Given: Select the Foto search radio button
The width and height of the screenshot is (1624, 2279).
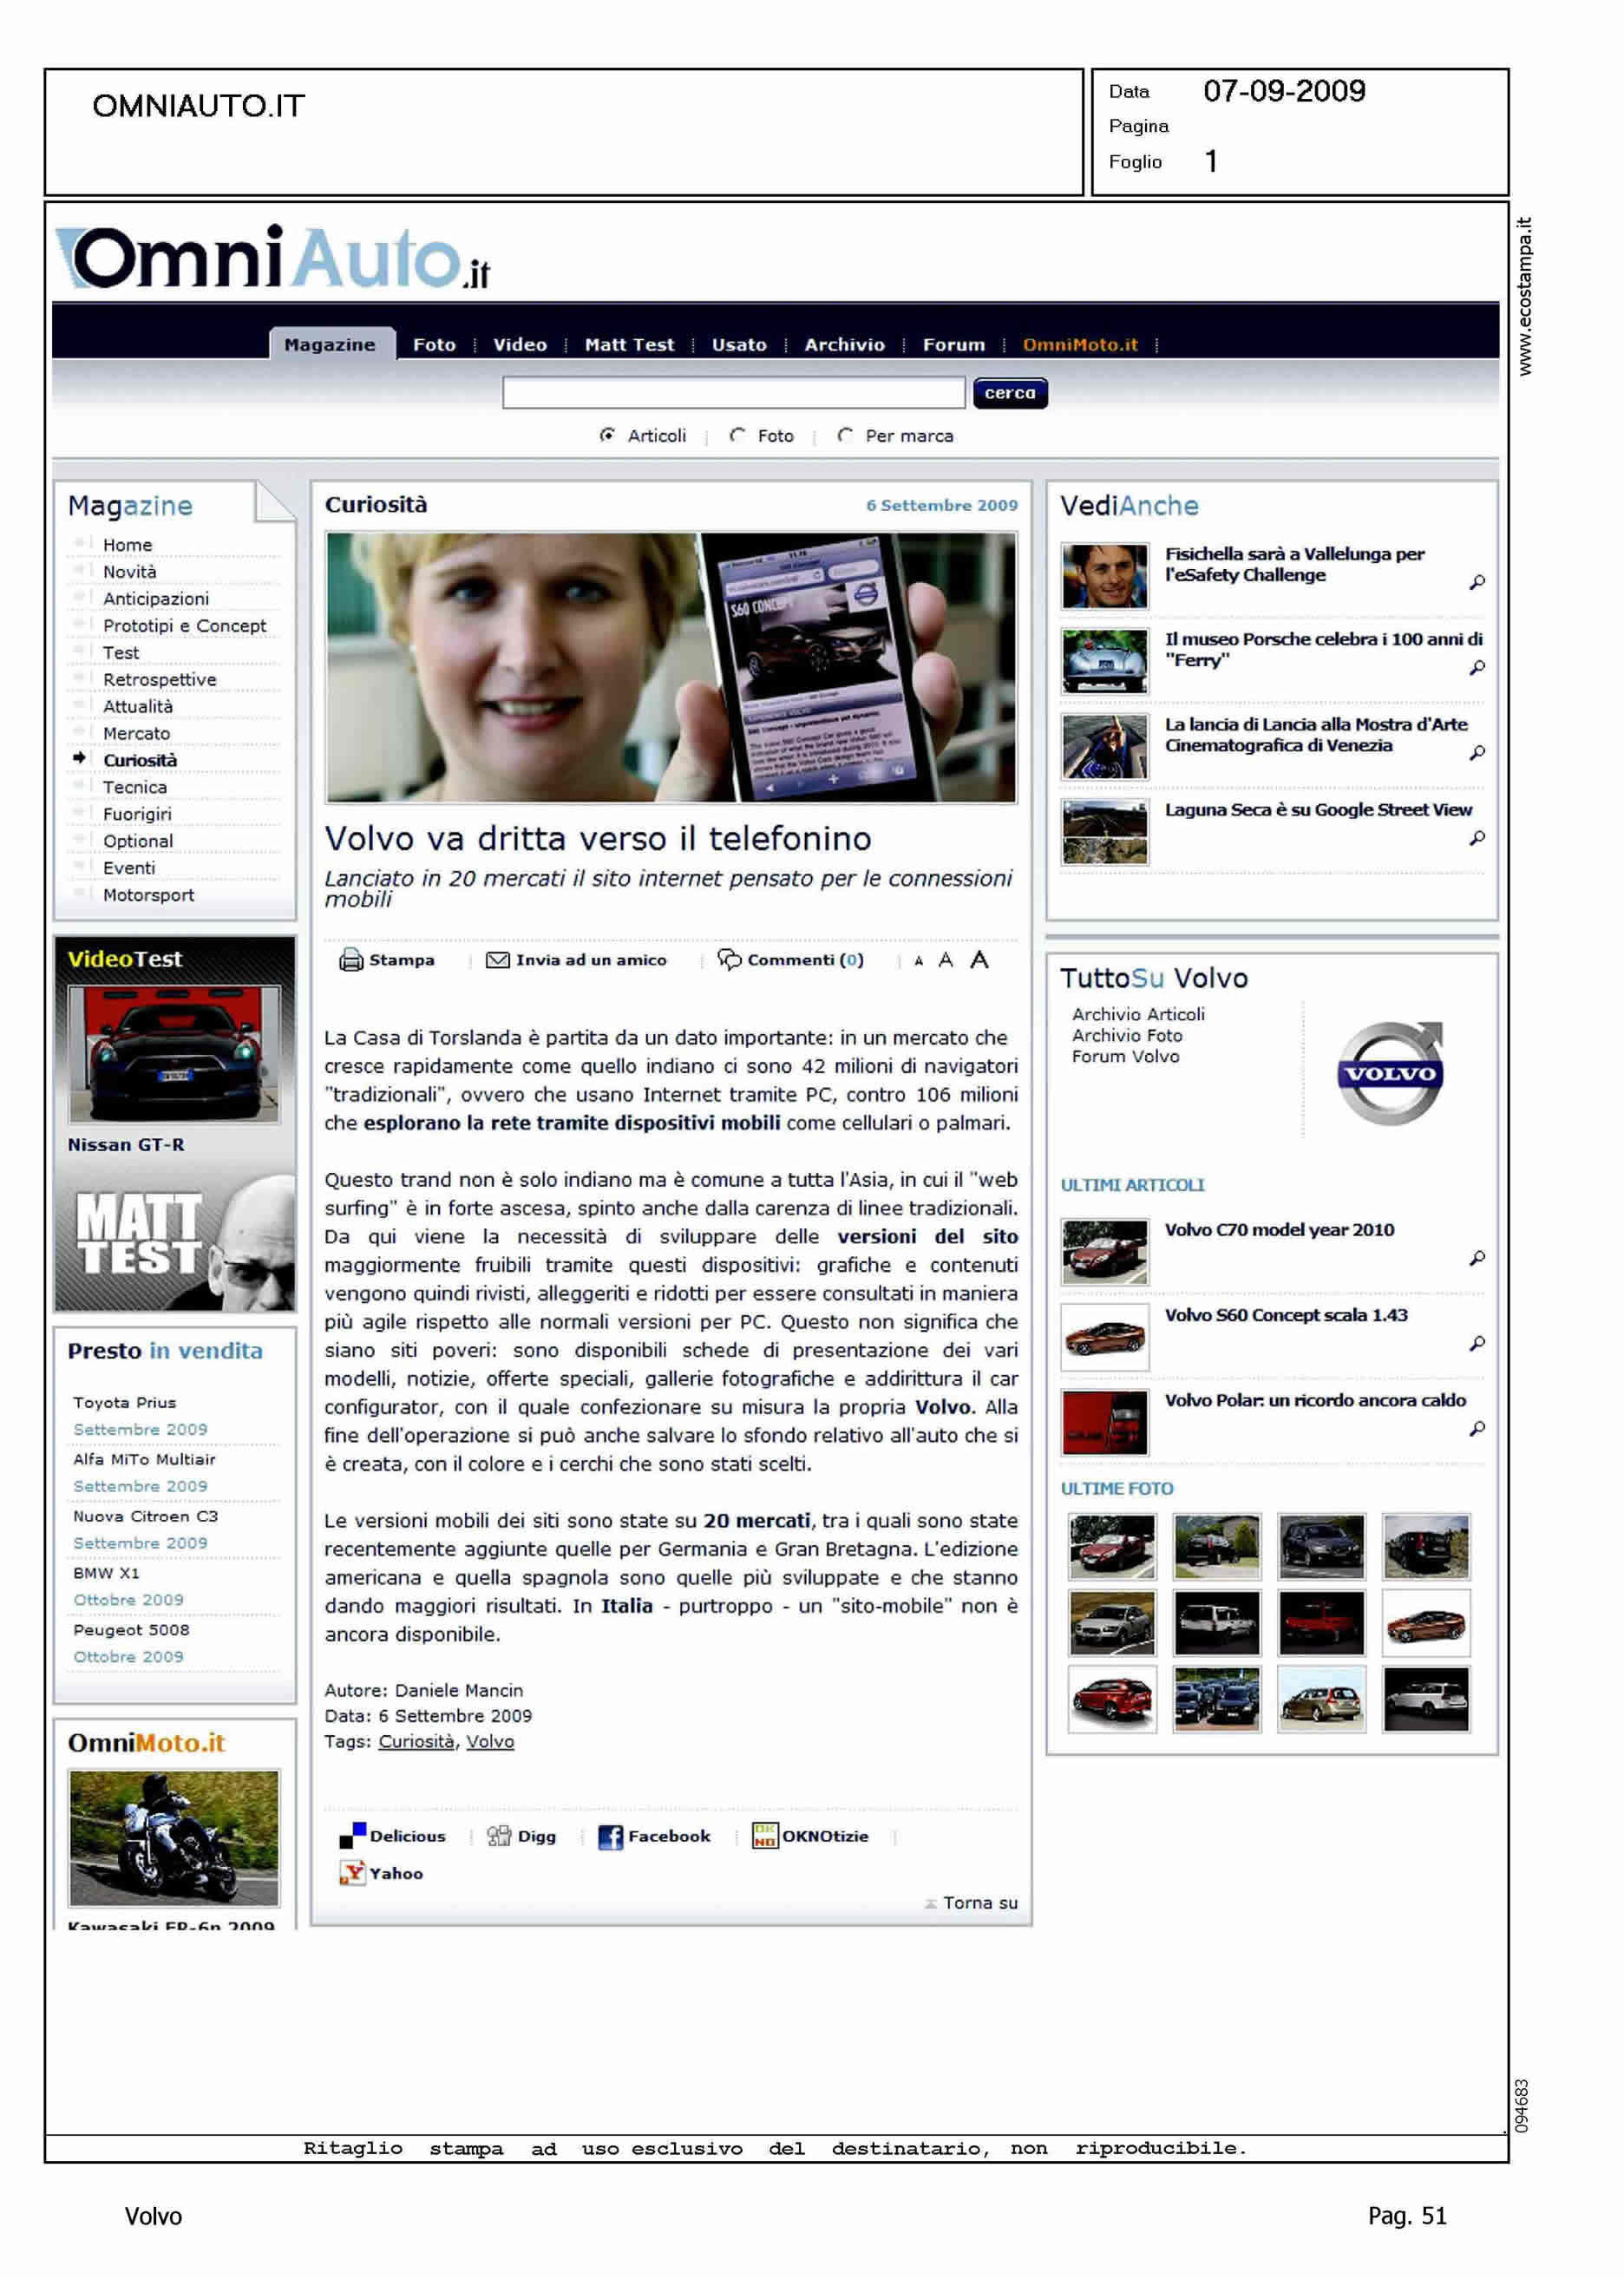Looking at the screenshot, I should click(737, 435).
